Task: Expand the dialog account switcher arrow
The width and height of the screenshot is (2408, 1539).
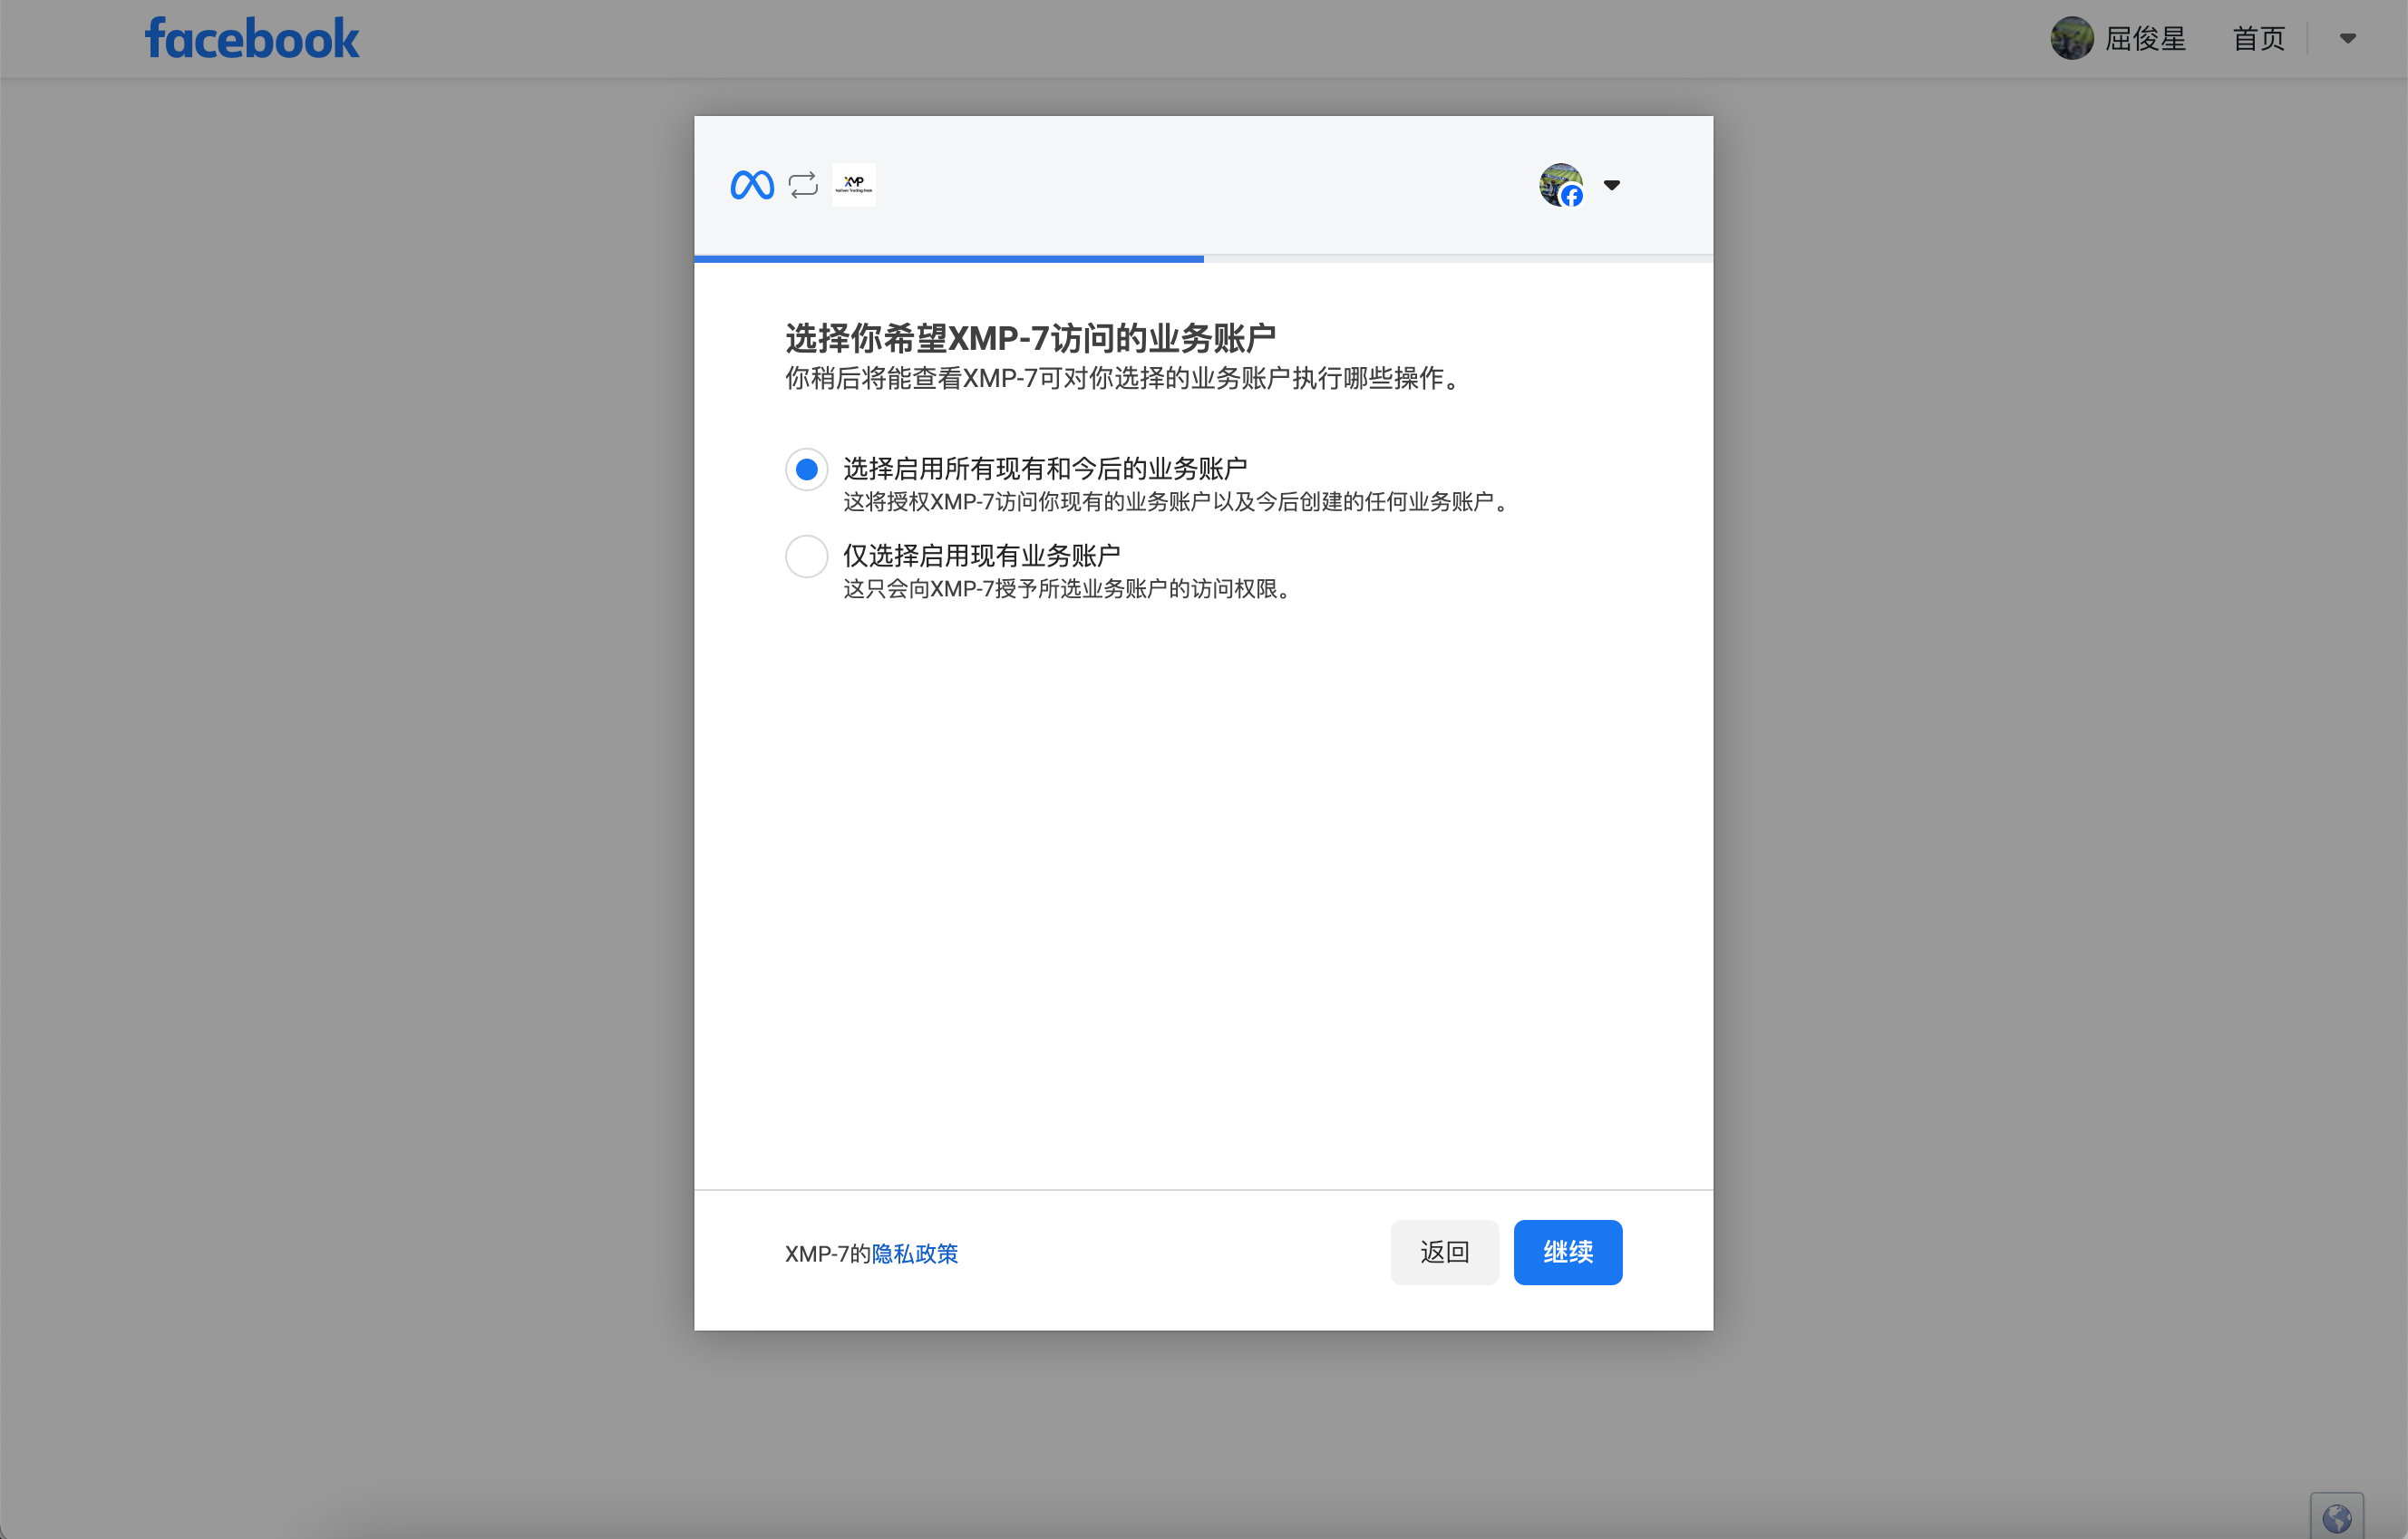Action: point(1612,185)
